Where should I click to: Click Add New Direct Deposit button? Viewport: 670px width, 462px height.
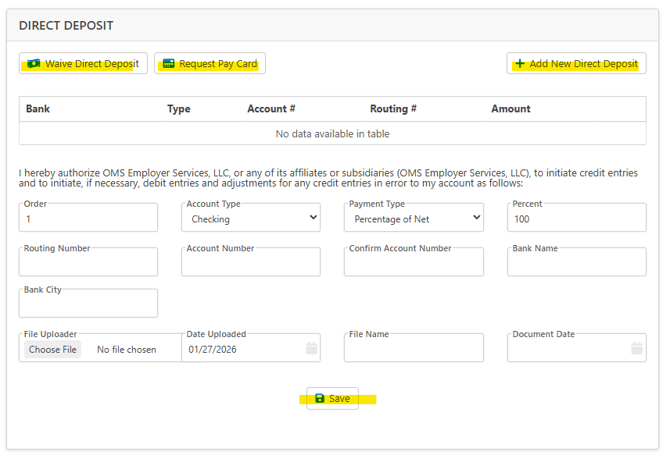(576, 64)
